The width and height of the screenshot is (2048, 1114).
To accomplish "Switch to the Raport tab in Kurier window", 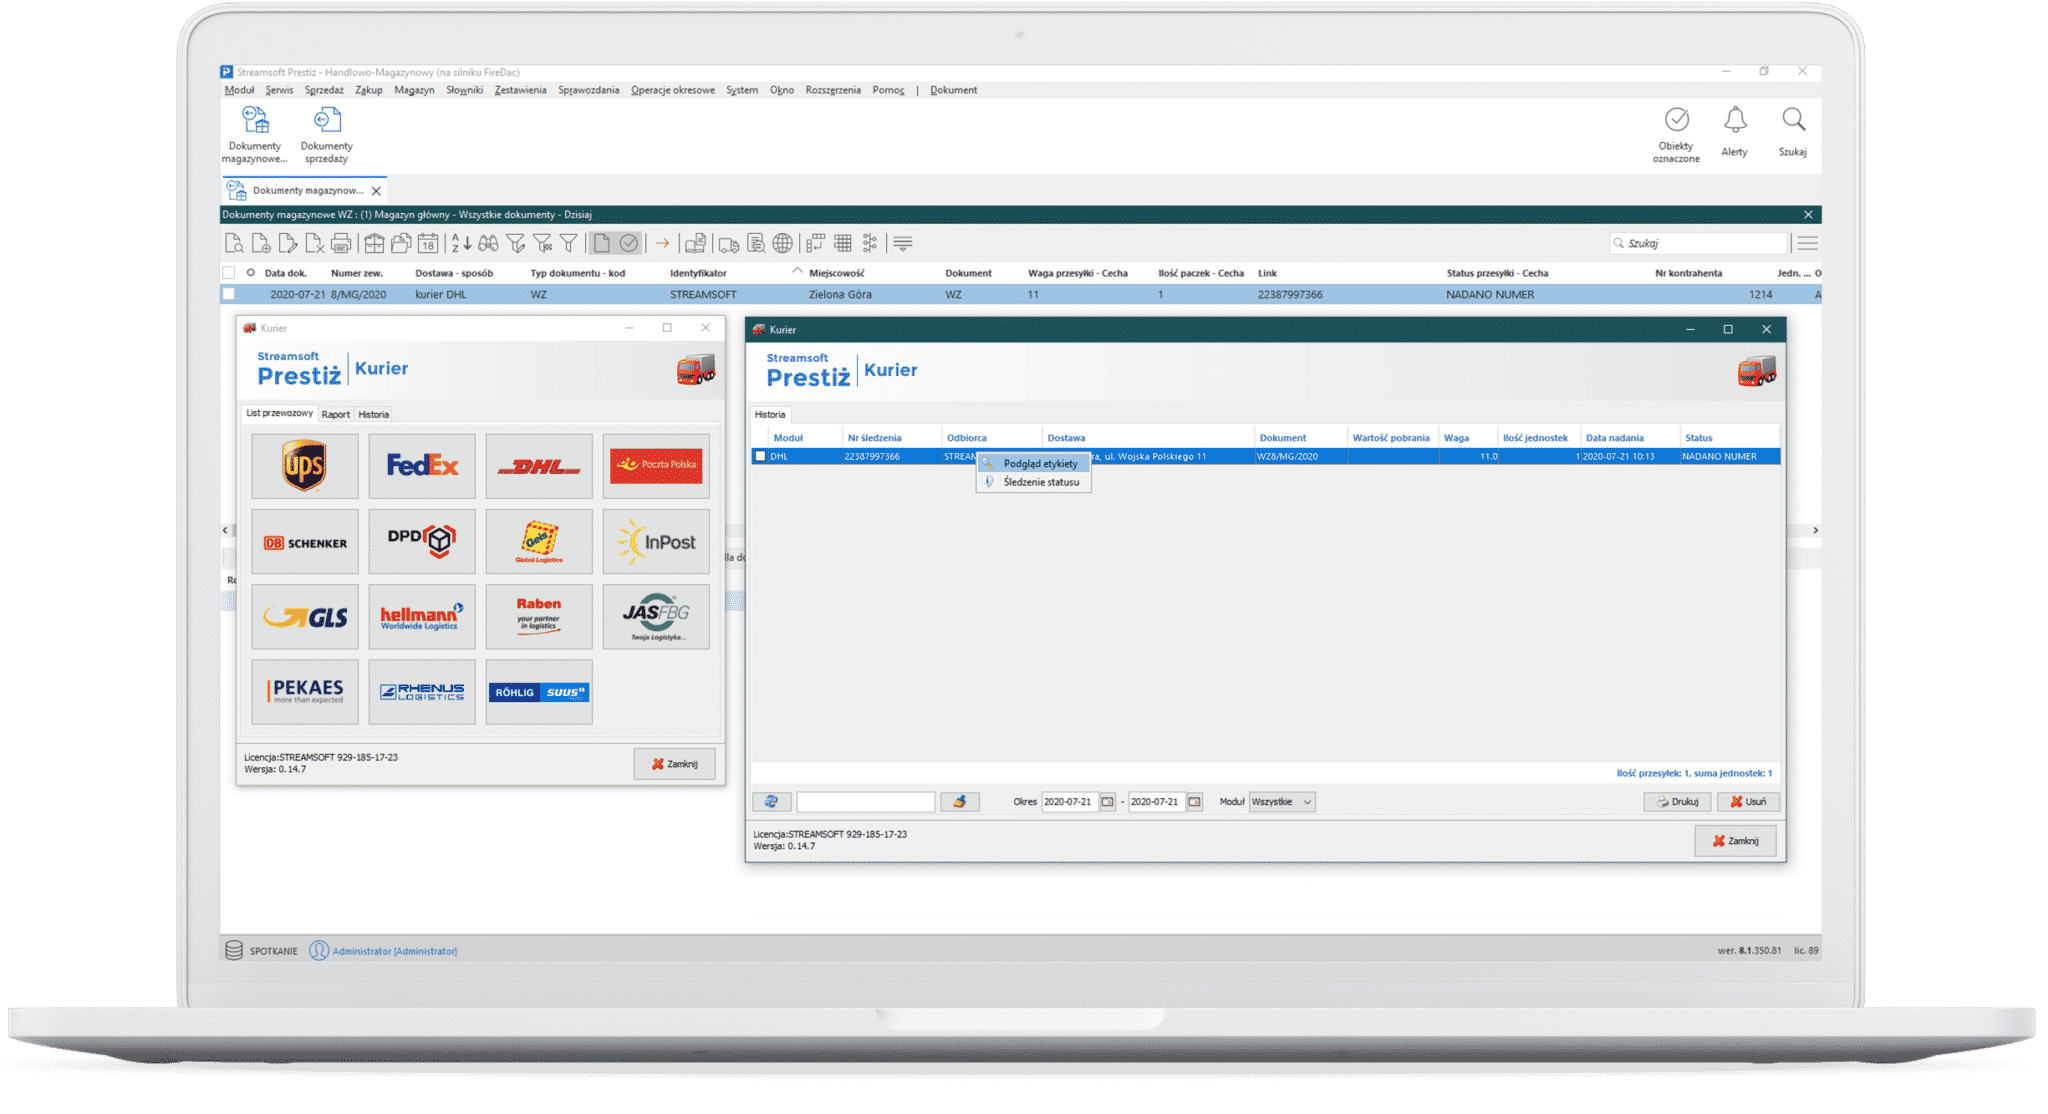I will click(x=337, y=414).
